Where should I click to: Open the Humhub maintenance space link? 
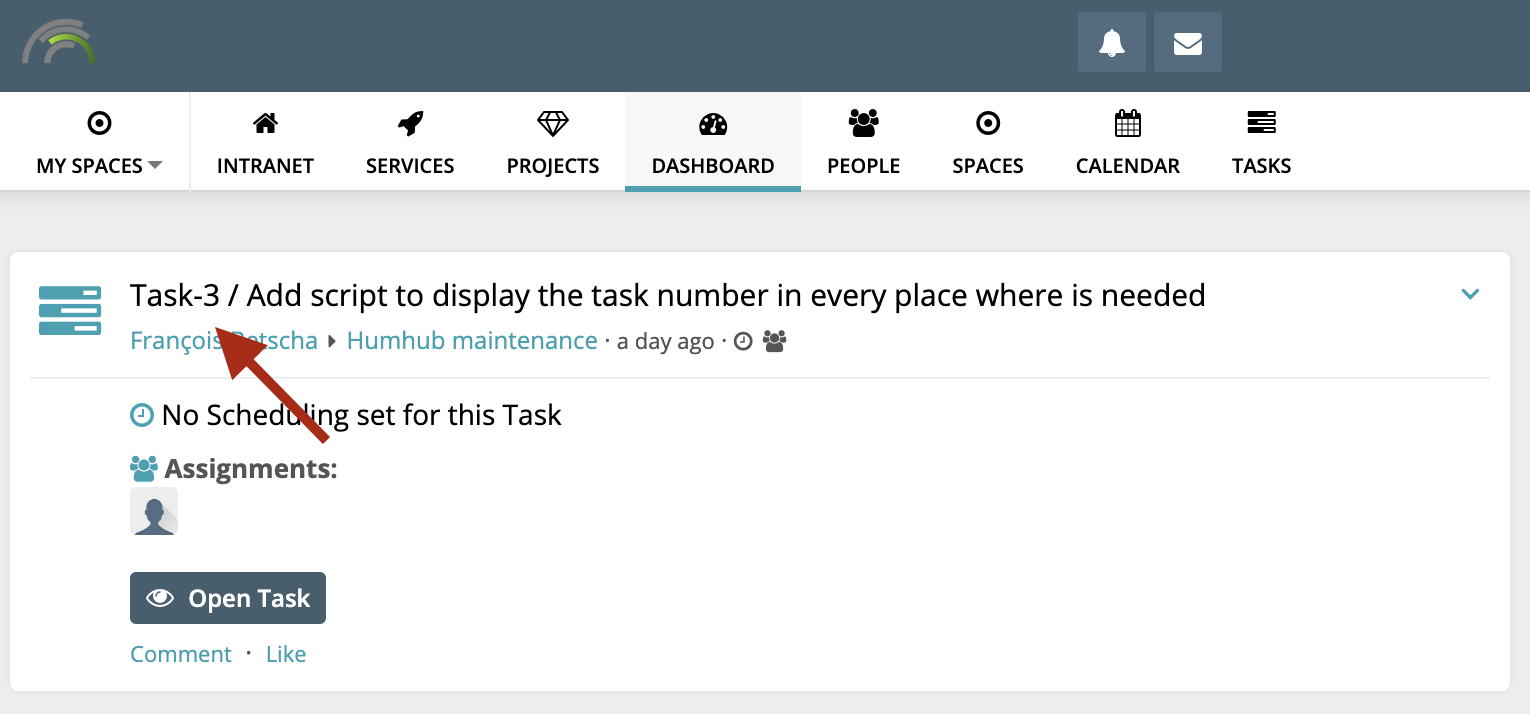coord(472,341)
